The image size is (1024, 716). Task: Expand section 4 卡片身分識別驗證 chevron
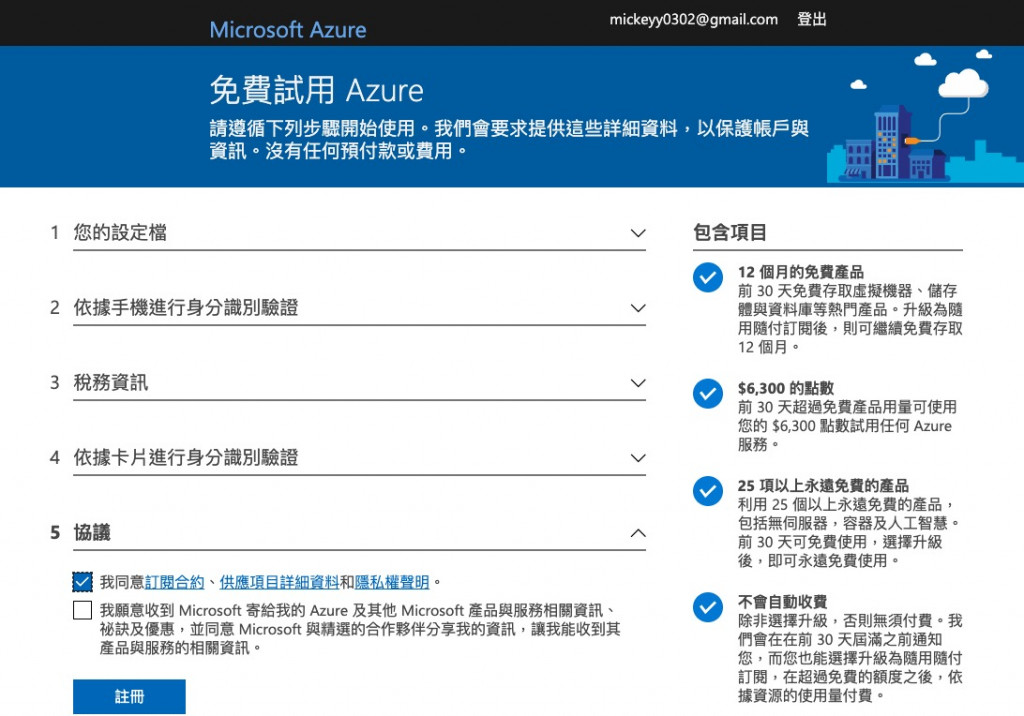[x=638, y=458]
